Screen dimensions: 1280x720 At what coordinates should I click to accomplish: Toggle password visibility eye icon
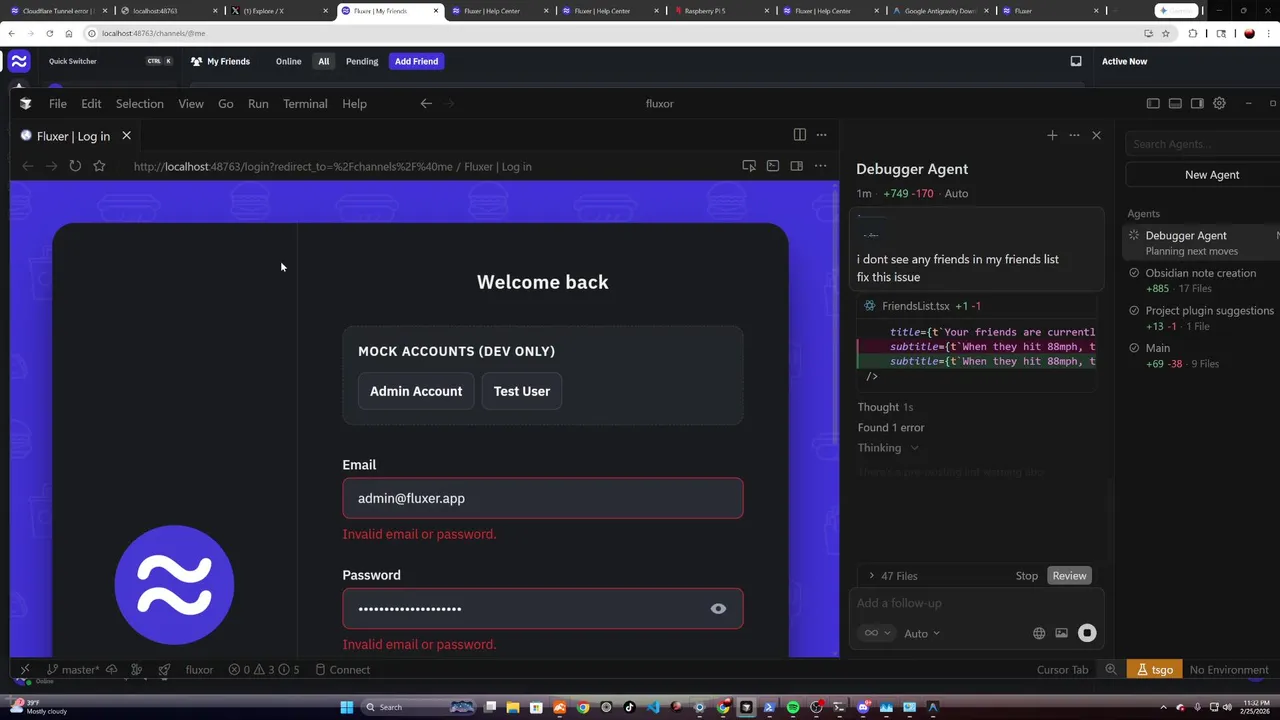pos(718,608)
